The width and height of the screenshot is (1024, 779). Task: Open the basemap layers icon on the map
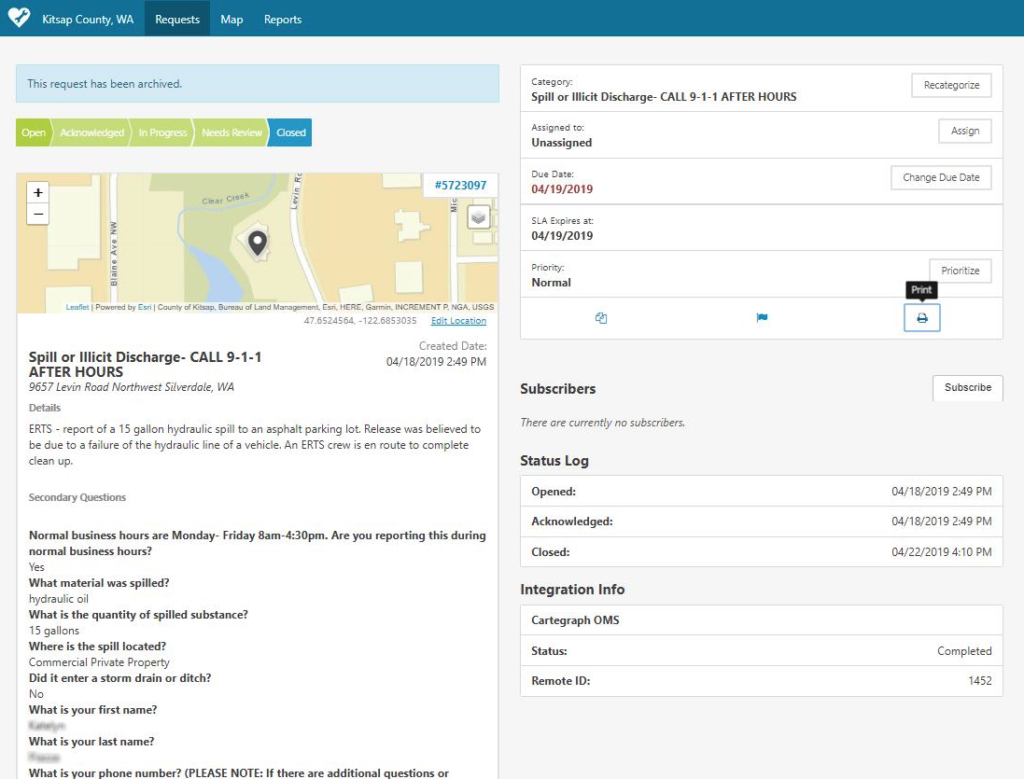coord(477,216)
